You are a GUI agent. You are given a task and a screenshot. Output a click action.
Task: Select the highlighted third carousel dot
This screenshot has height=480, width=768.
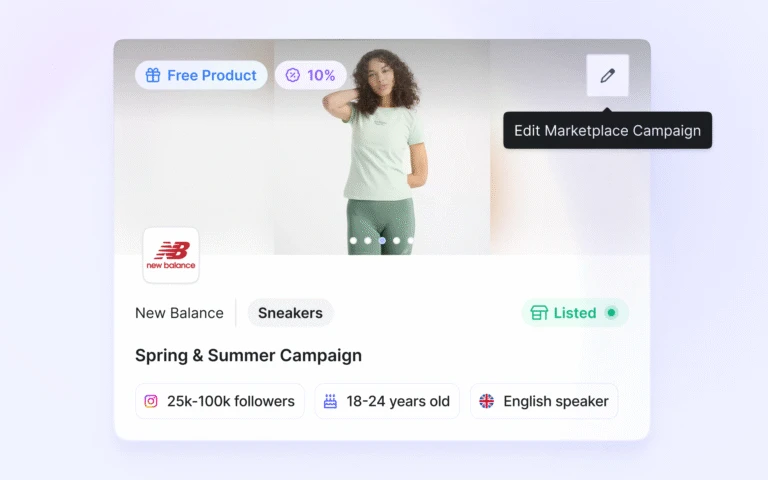coord(382,240)
